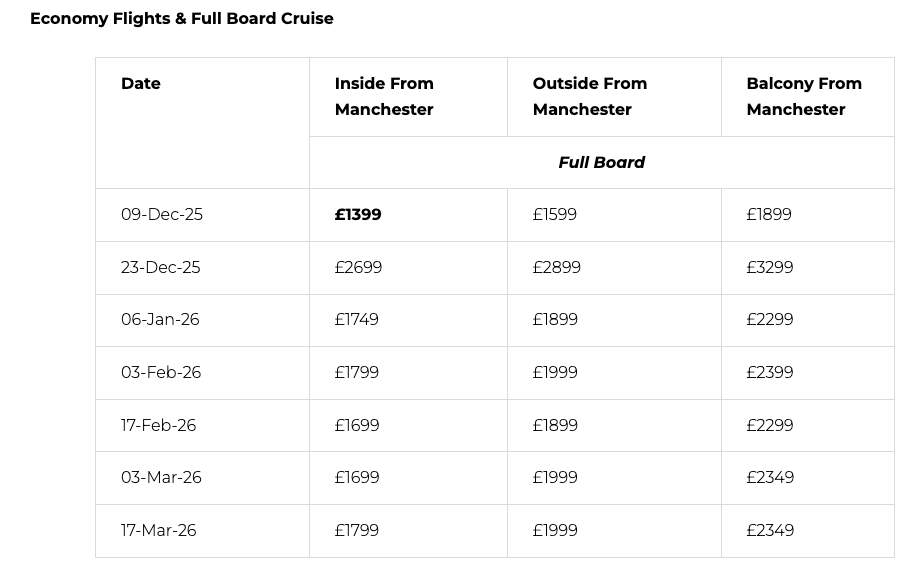Click the £2699 inside price

point(358,268)
